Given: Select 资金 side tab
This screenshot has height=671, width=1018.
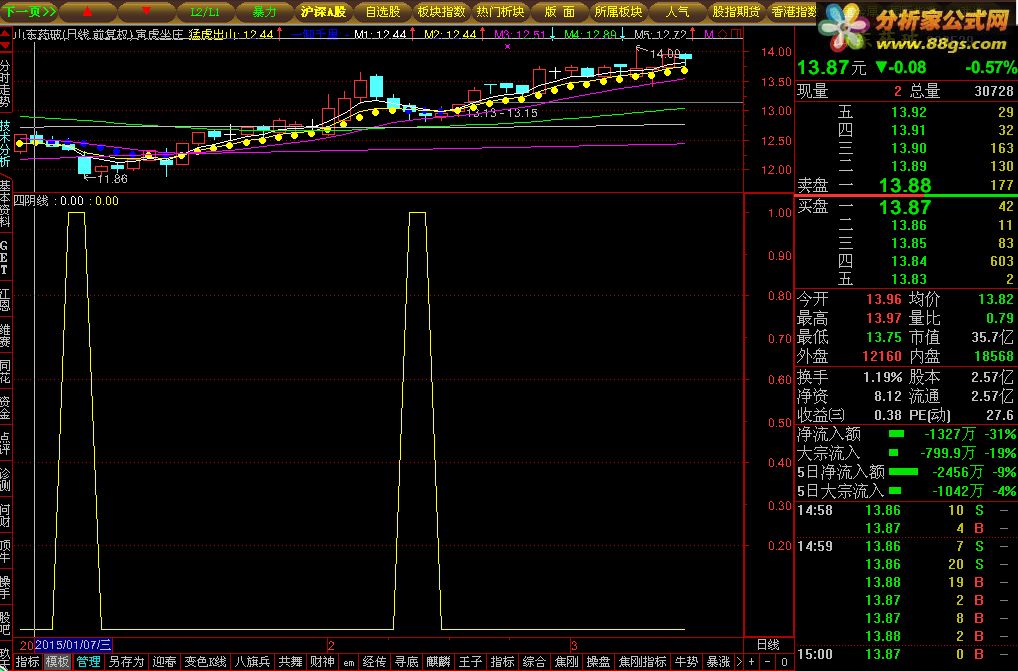Looking at the screenshot, I should tap(5, 407).
